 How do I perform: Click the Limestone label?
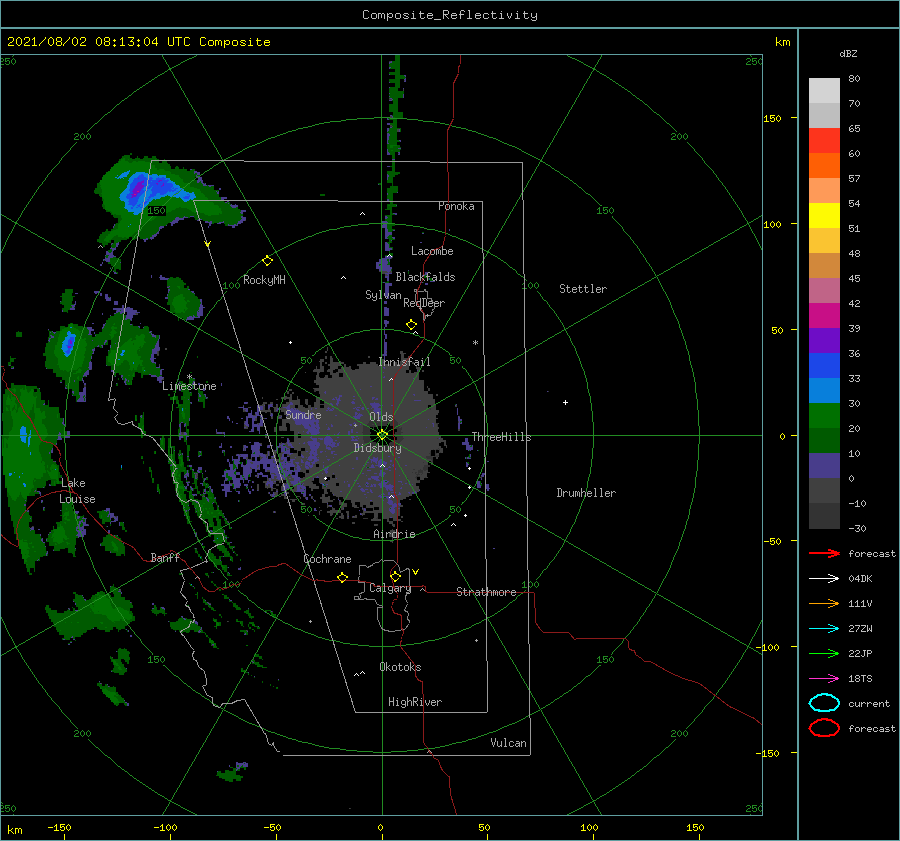tap(189, 386)
